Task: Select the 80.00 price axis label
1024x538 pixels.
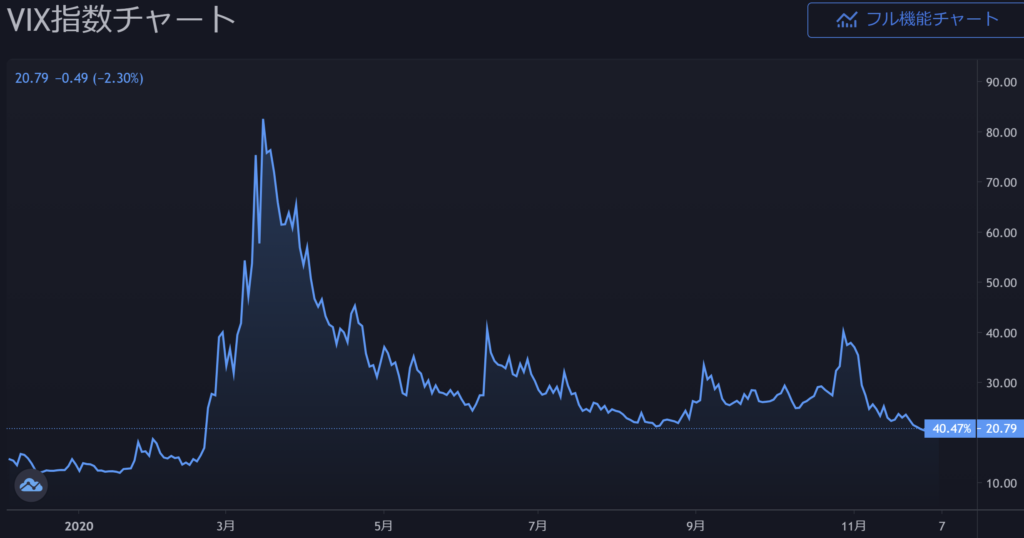Action: (x=1001, y=132)
